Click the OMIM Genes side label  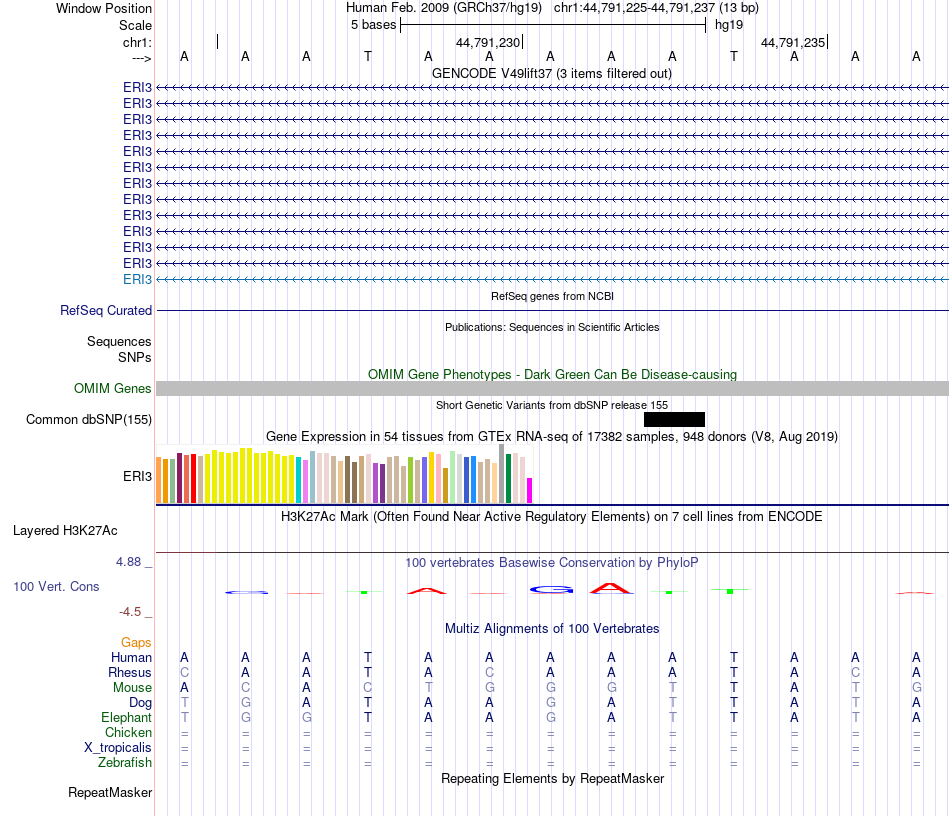tap(113, 388)
